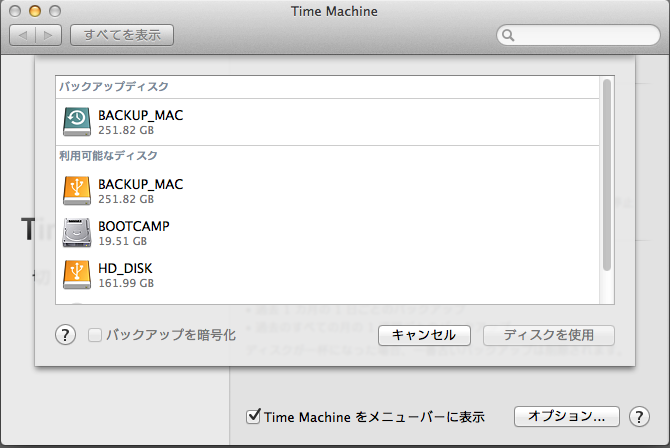Screen dimensions: 670x448
Task: Select the orange USB BACKUP_MAC disk icon
Action: point(77,191)
